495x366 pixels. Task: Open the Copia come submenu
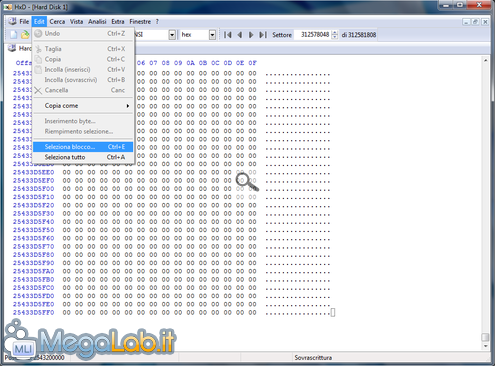[83, 106]
